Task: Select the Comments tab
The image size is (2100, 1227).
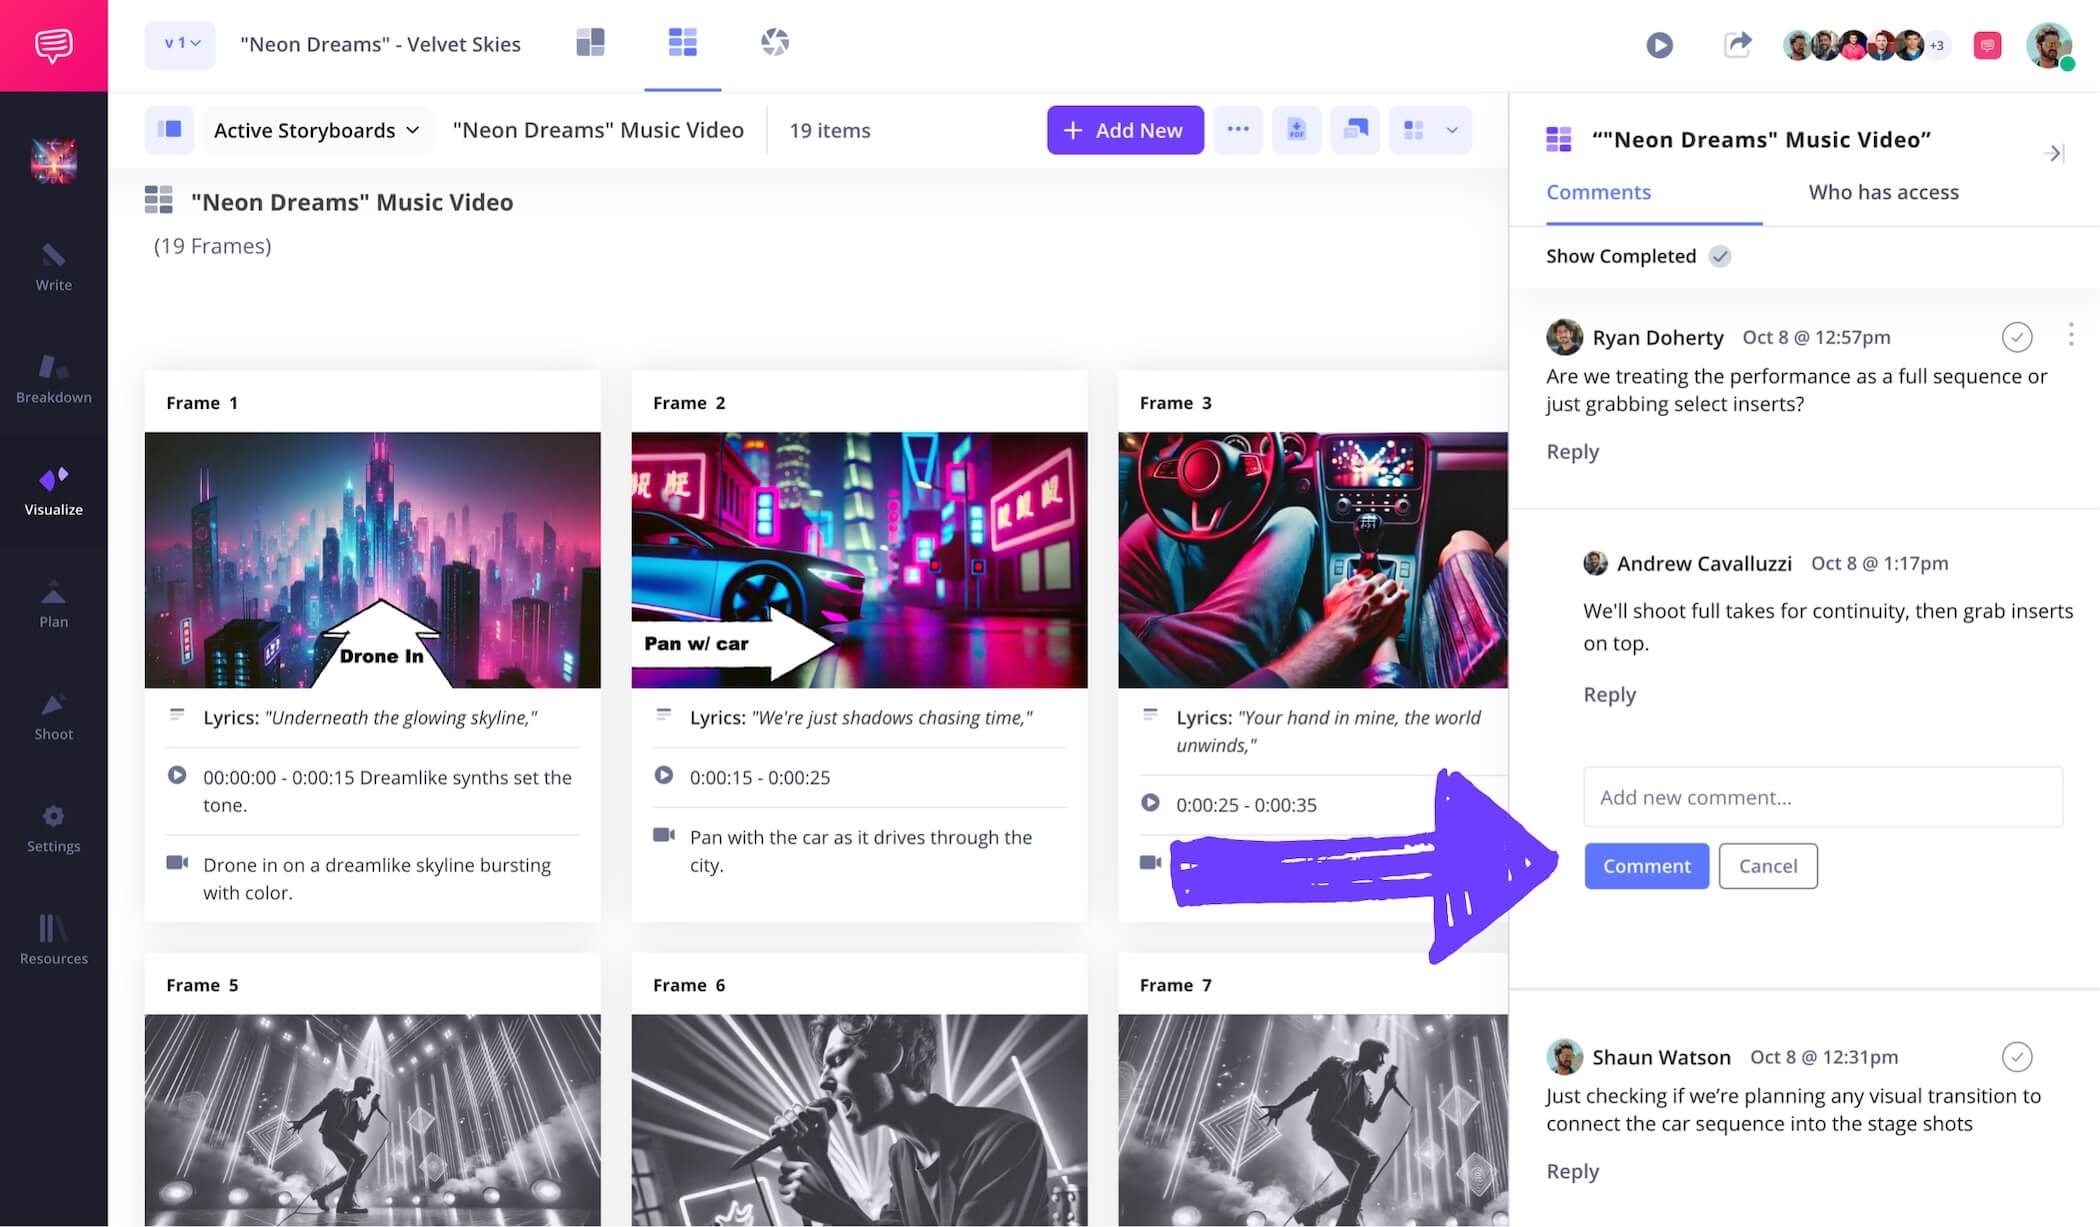Action: click(1598, 192)
